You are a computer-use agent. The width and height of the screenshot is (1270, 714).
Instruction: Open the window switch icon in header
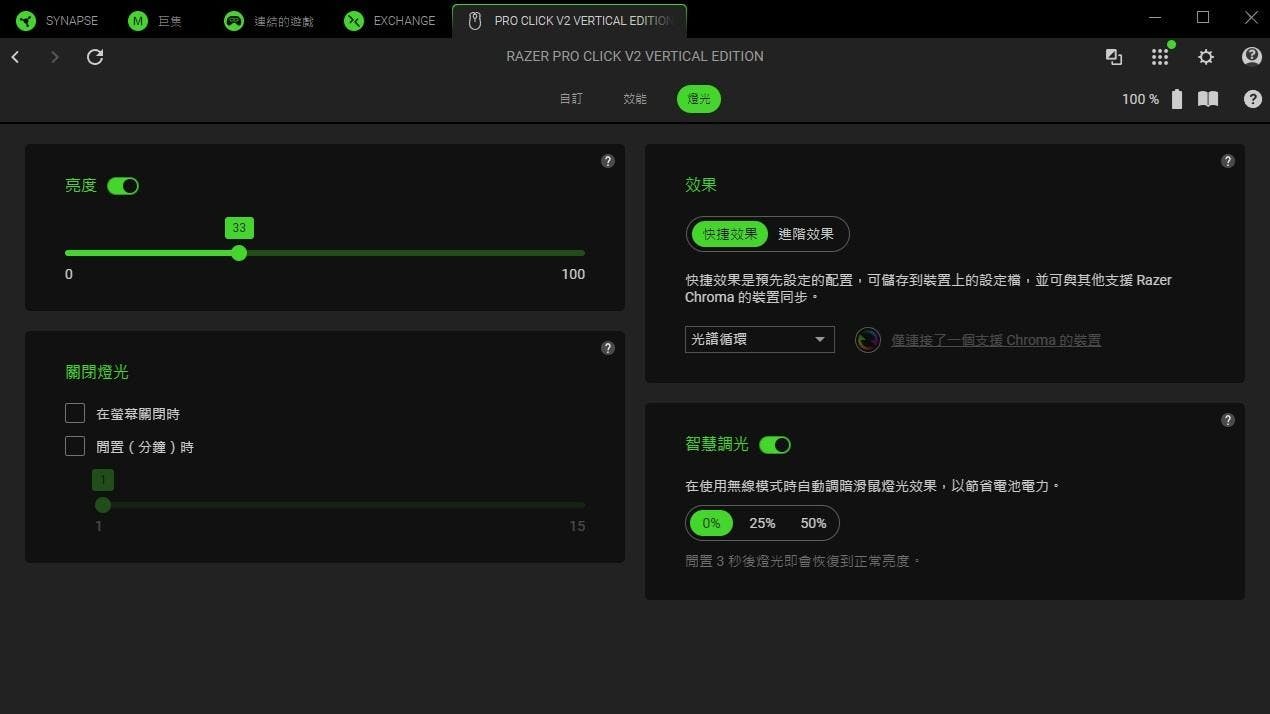point(1114,57)
